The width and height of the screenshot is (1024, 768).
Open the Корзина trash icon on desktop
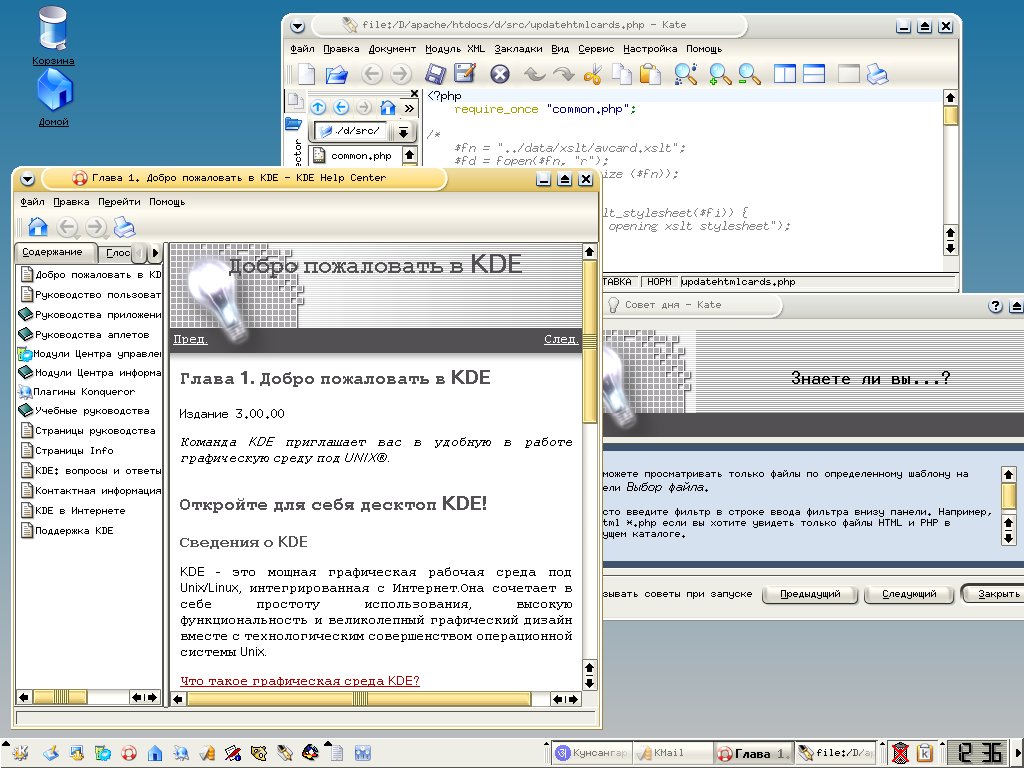pos(53,30)
